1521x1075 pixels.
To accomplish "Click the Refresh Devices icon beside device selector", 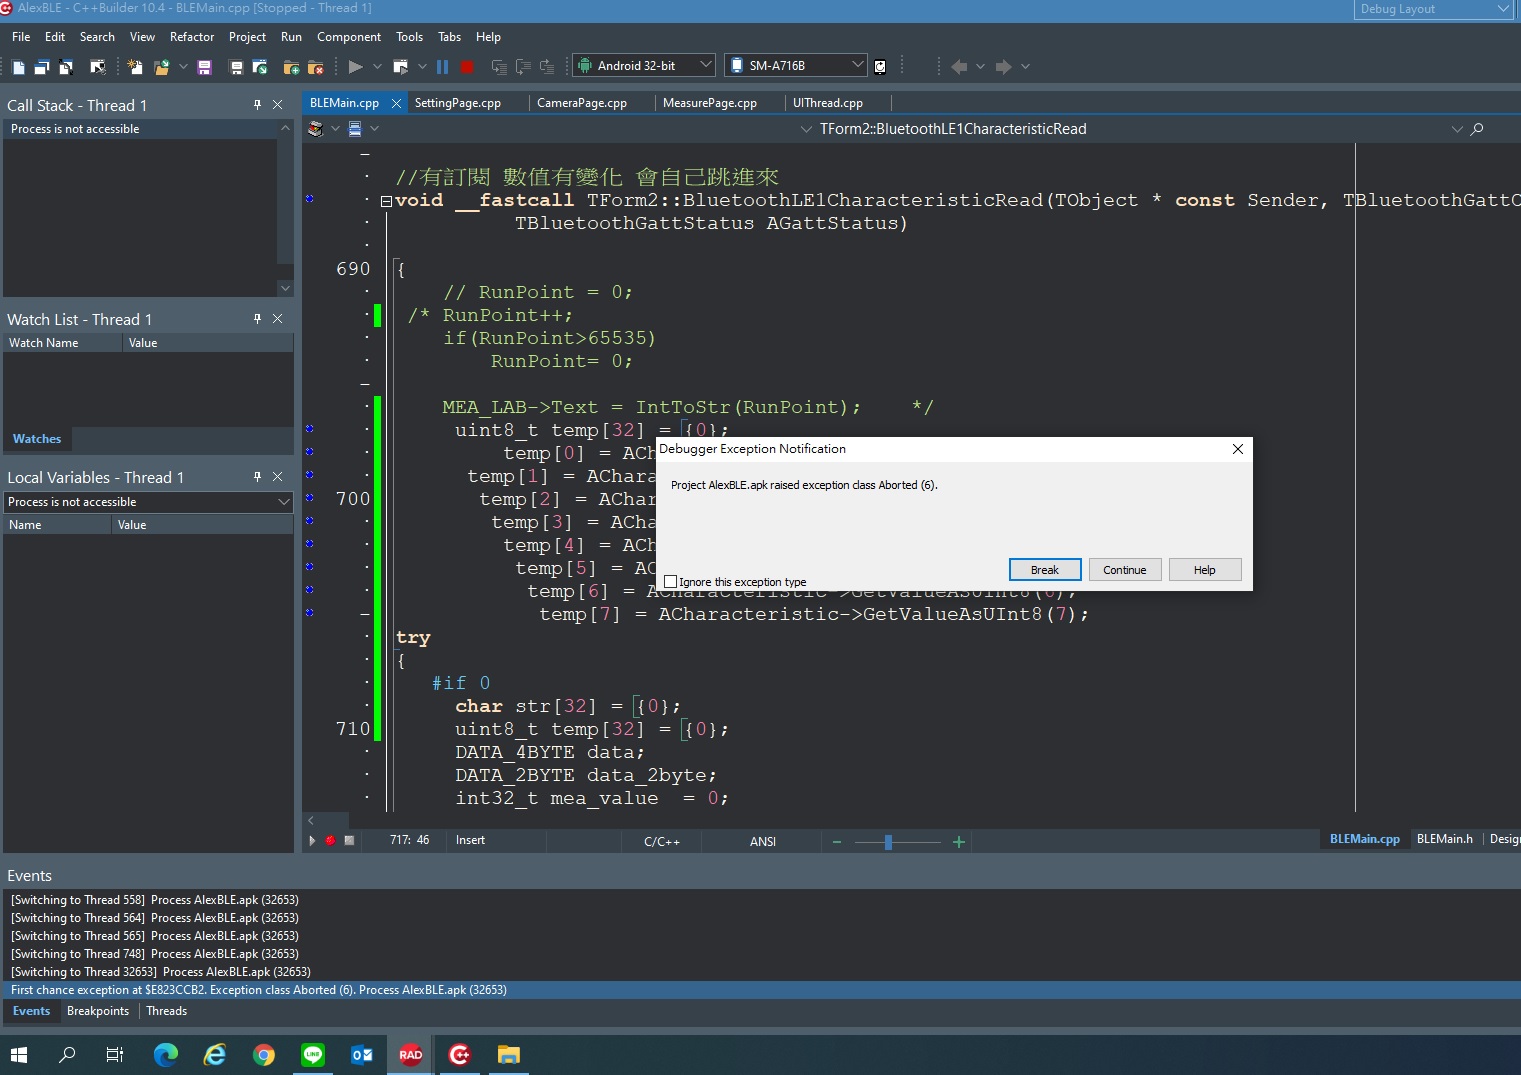I will coord(880,66).
